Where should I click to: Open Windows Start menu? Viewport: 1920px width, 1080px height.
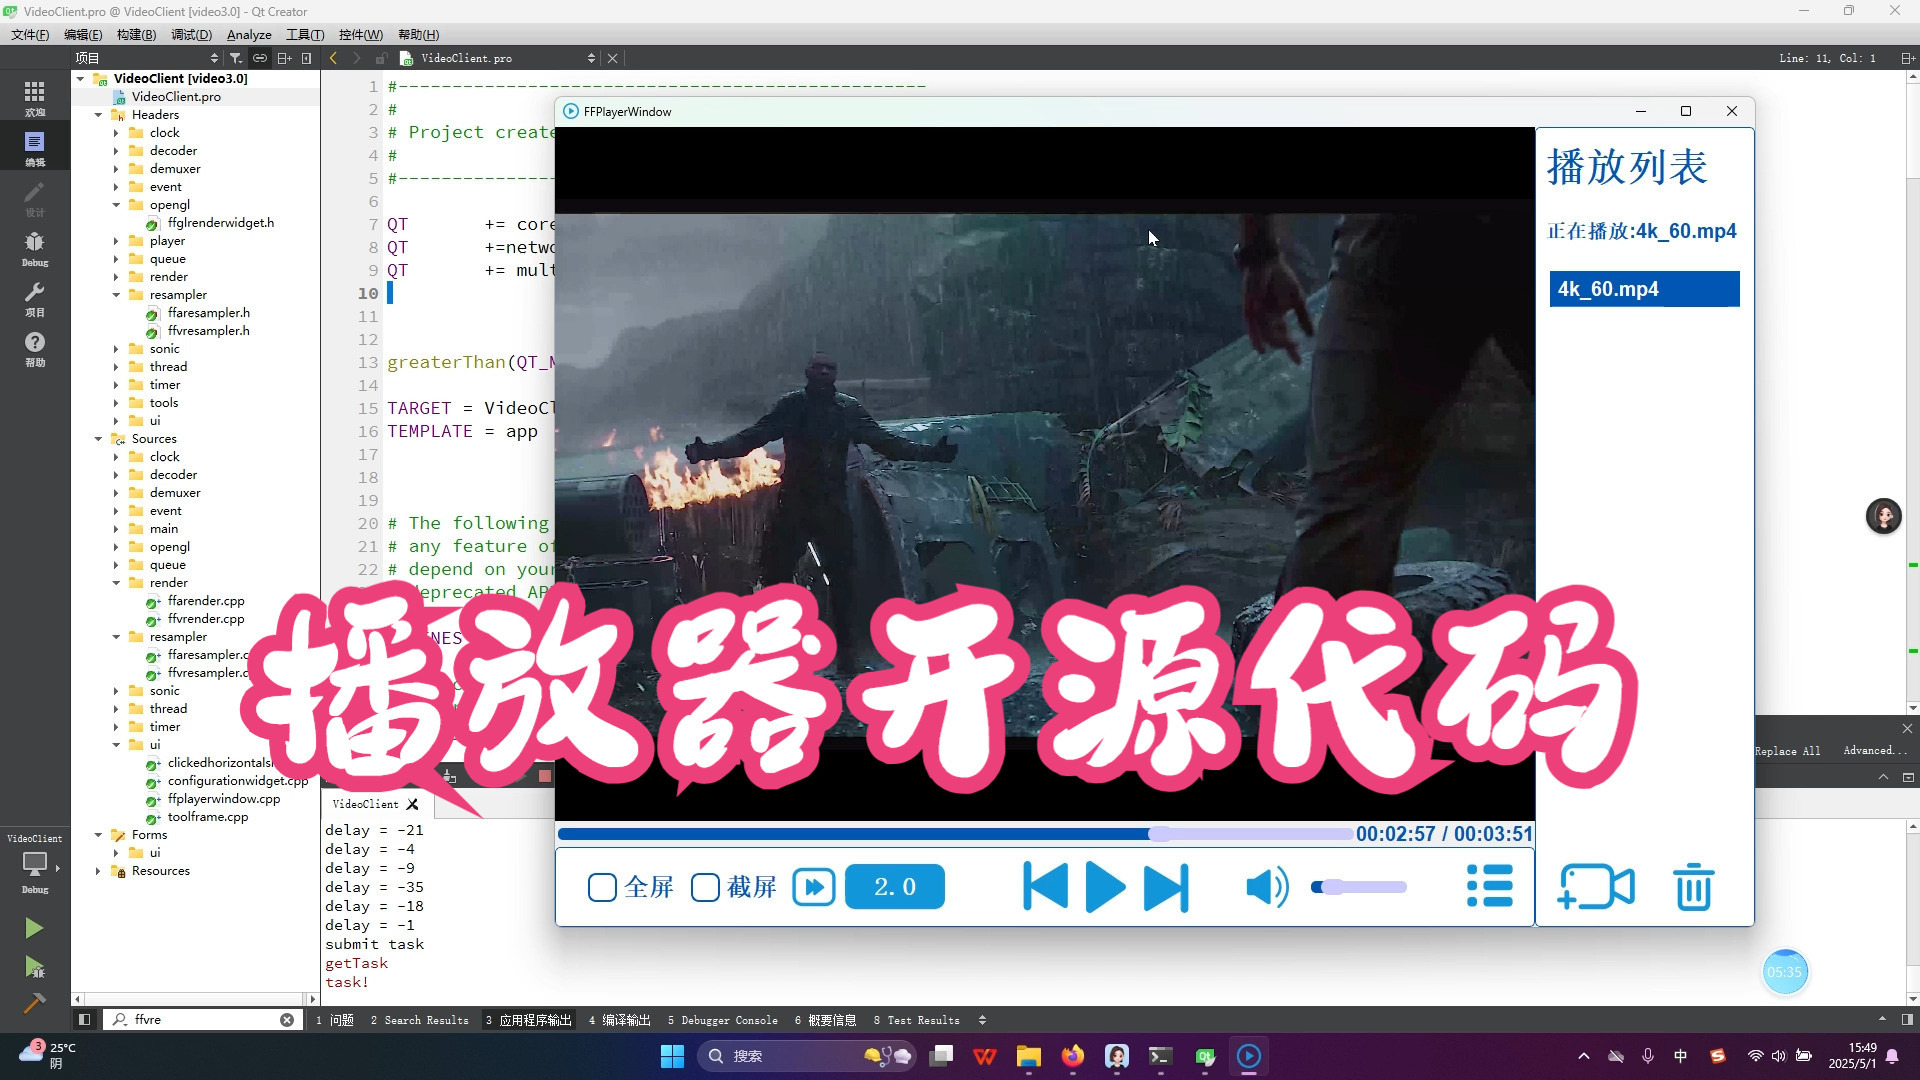[672, 1056]
